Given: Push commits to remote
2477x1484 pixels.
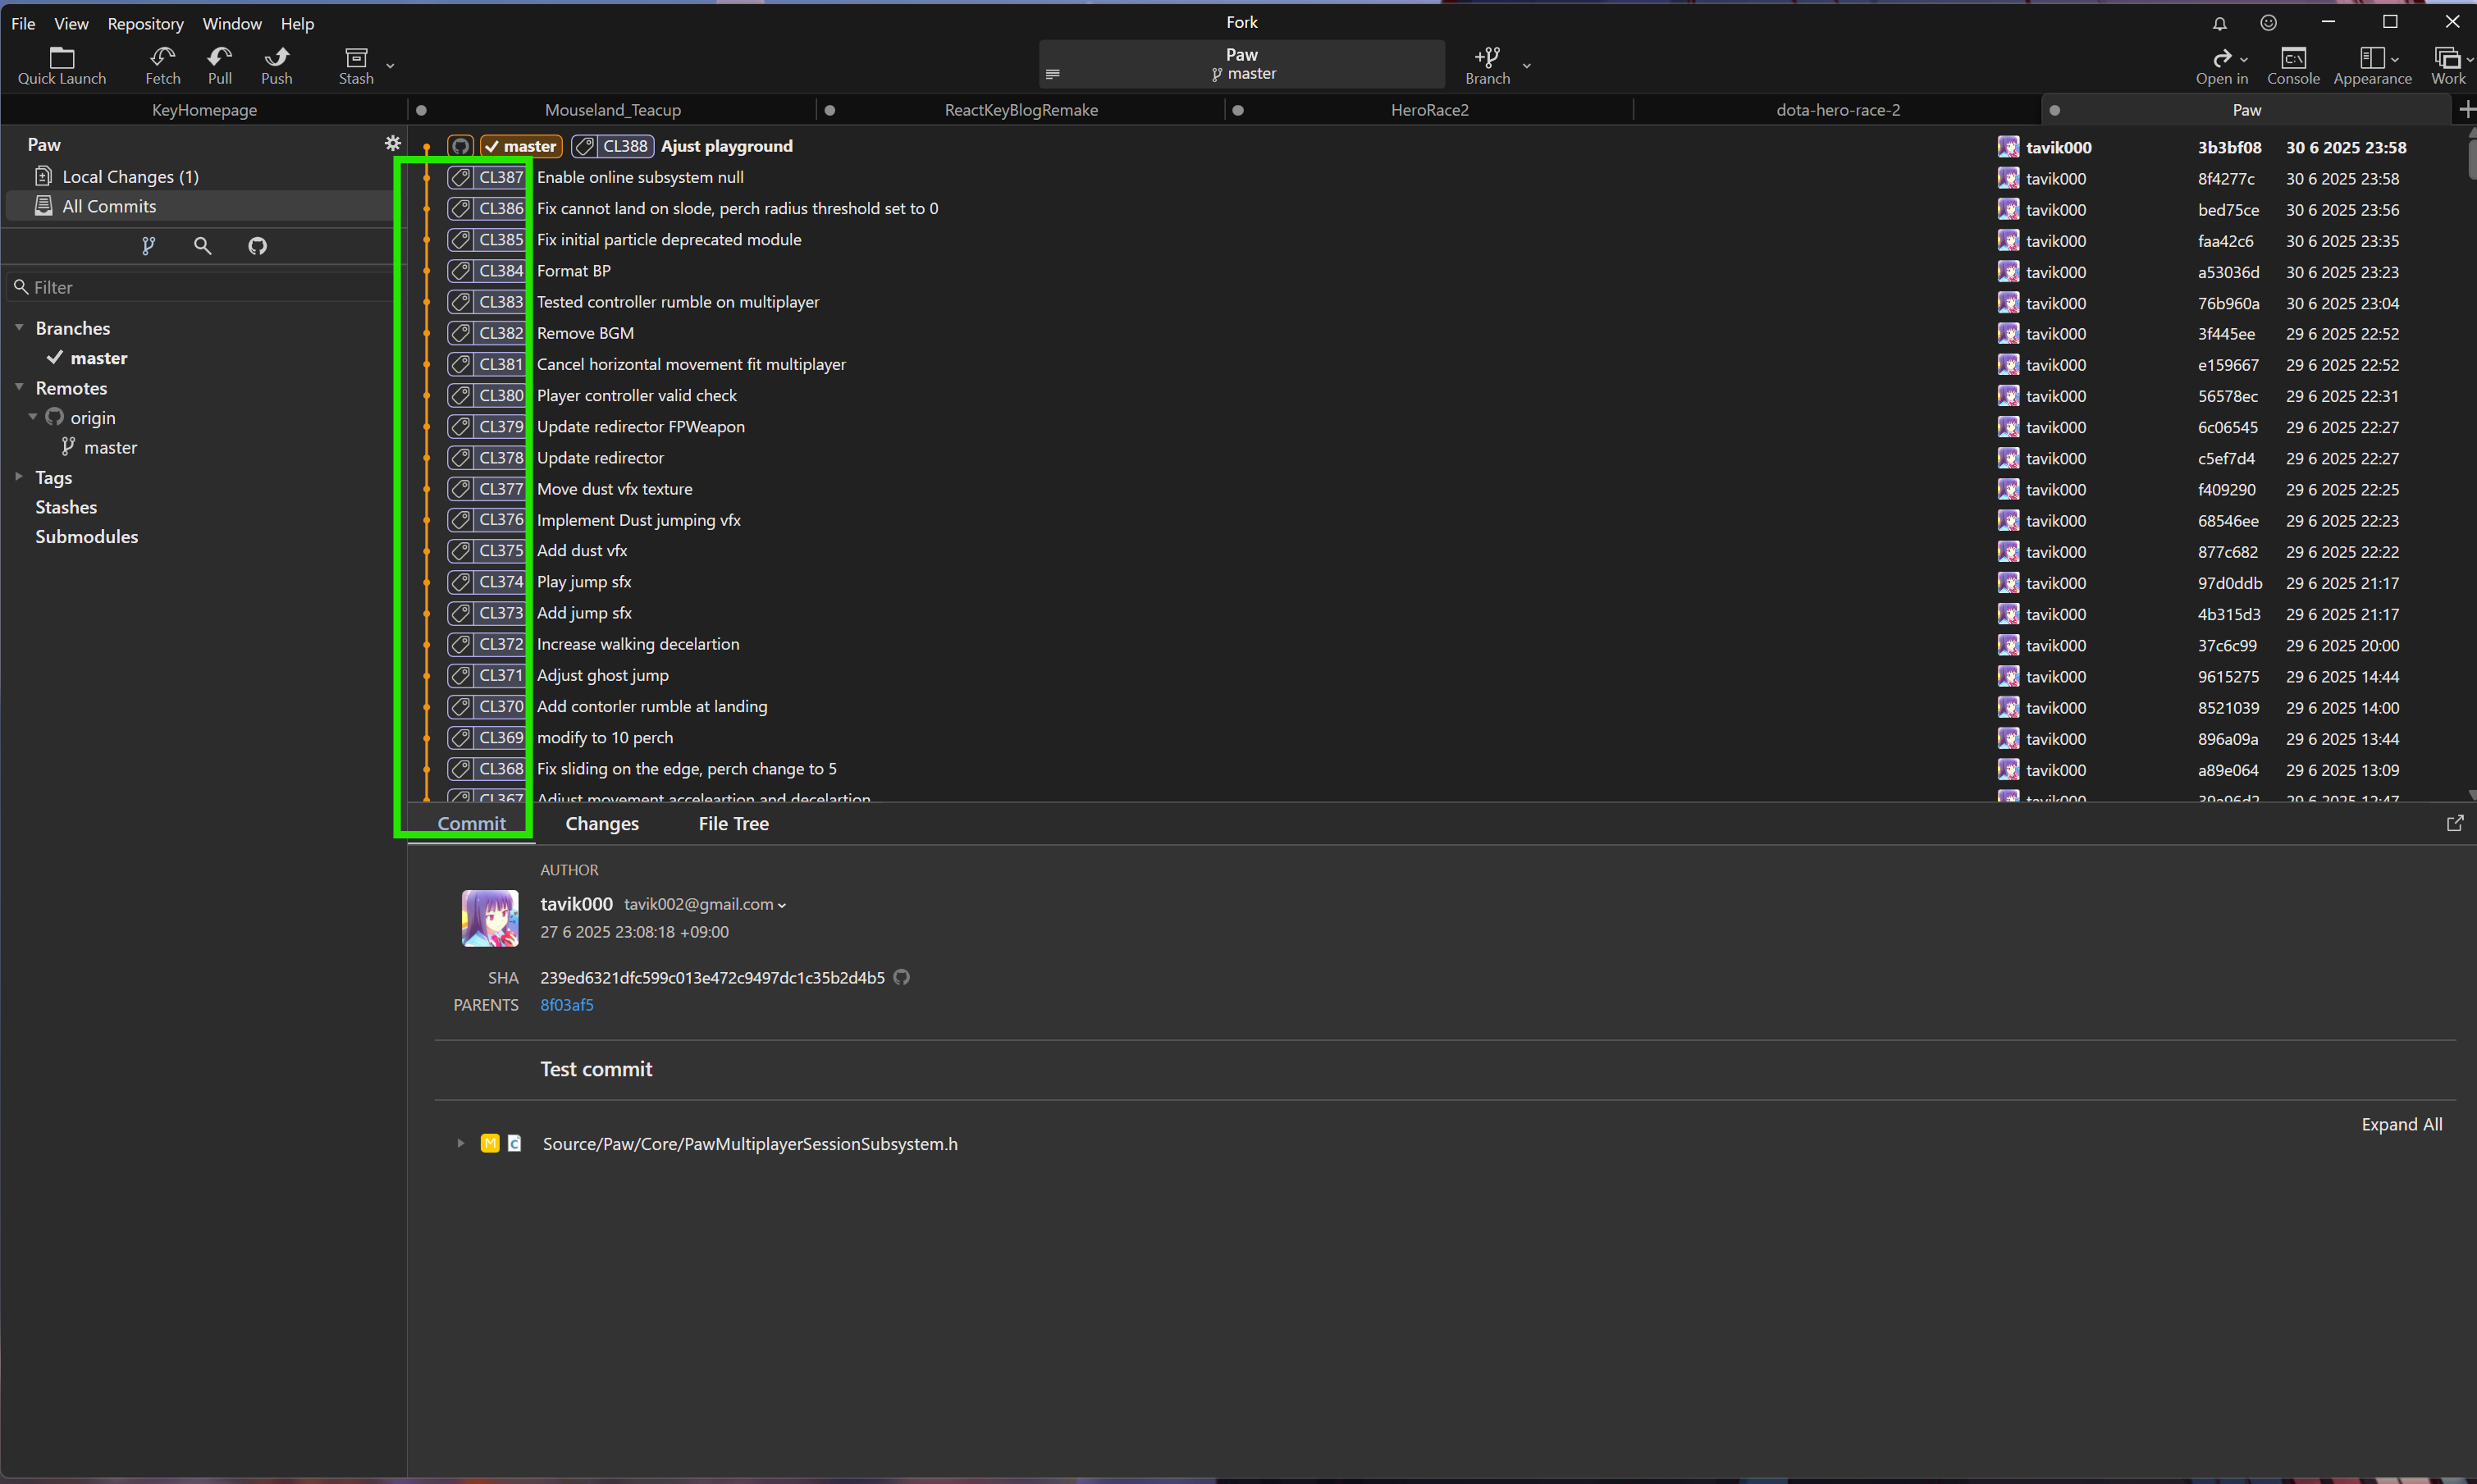Looking at the screenshot, I should point(277,66).
